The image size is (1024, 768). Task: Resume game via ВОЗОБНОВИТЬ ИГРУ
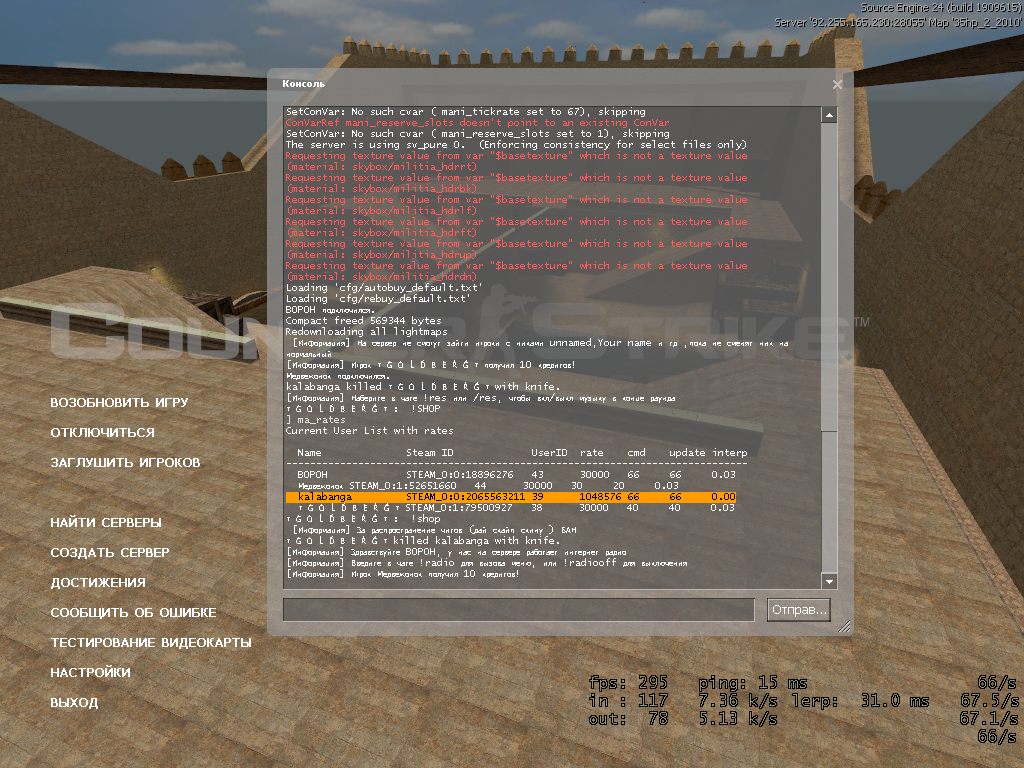[119, 402]
